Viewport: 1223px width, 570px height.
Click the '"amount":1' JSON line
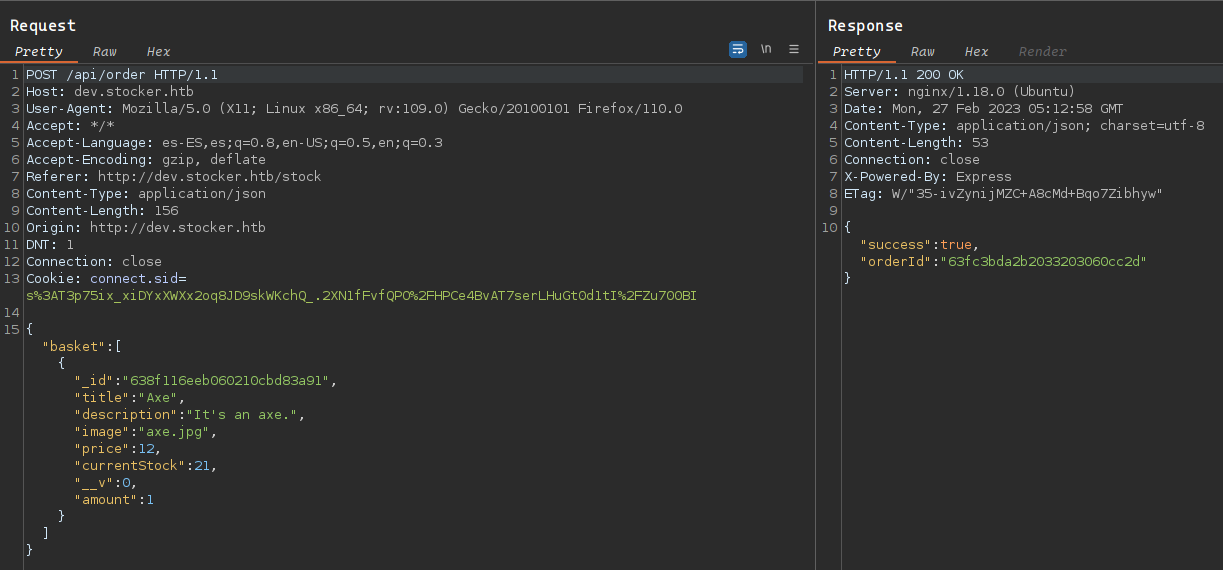point(114,500)
